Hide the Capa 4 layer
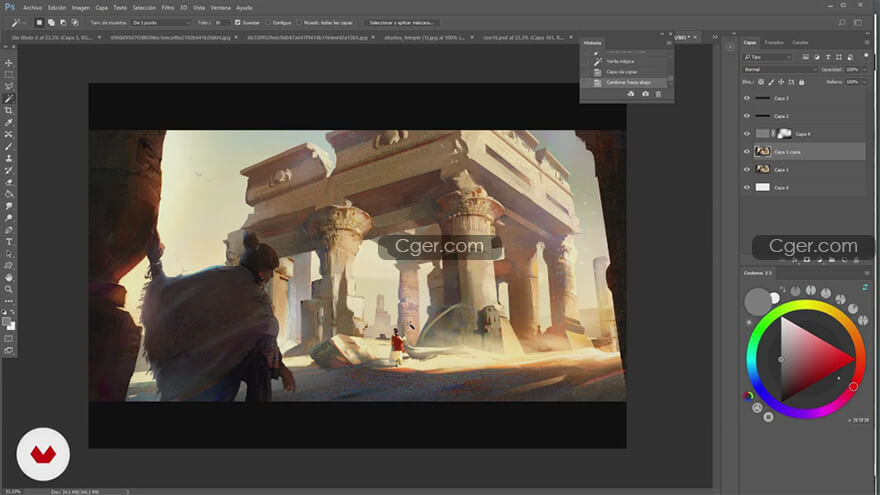 pos(747,134)
